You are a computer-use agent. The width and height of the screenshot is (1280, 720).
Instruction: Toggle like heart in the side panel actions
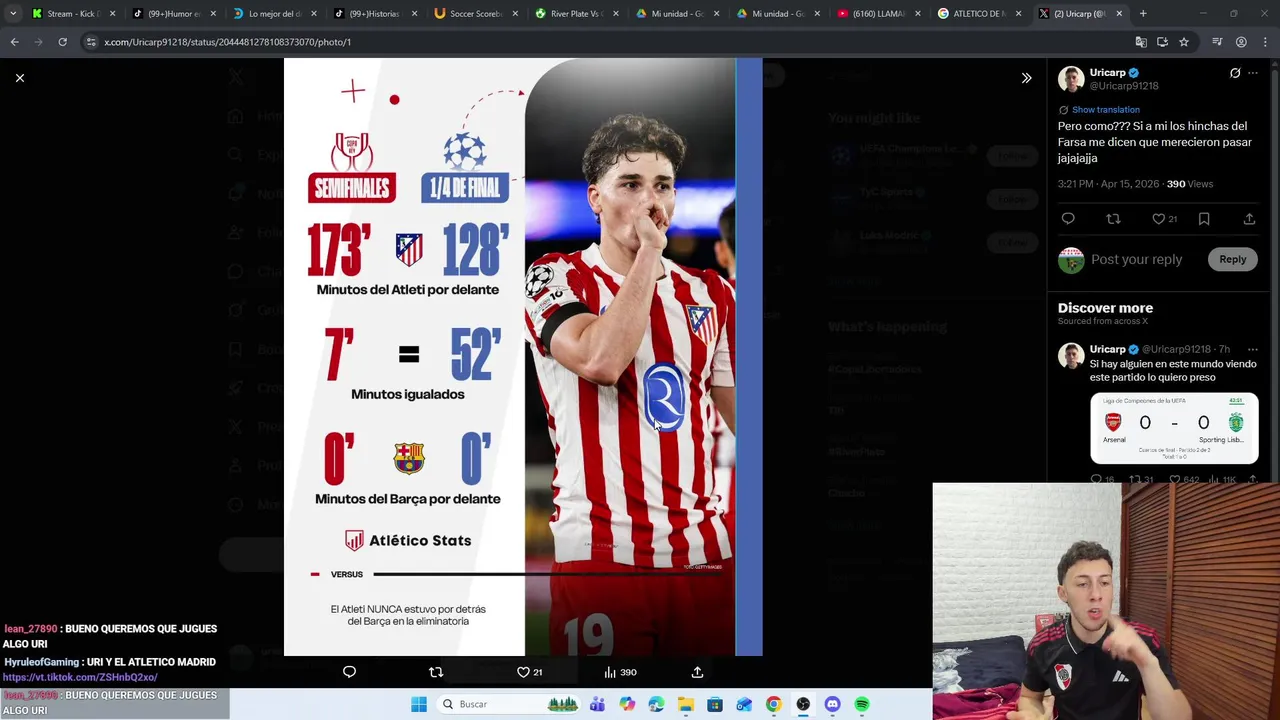(1164, 219)
